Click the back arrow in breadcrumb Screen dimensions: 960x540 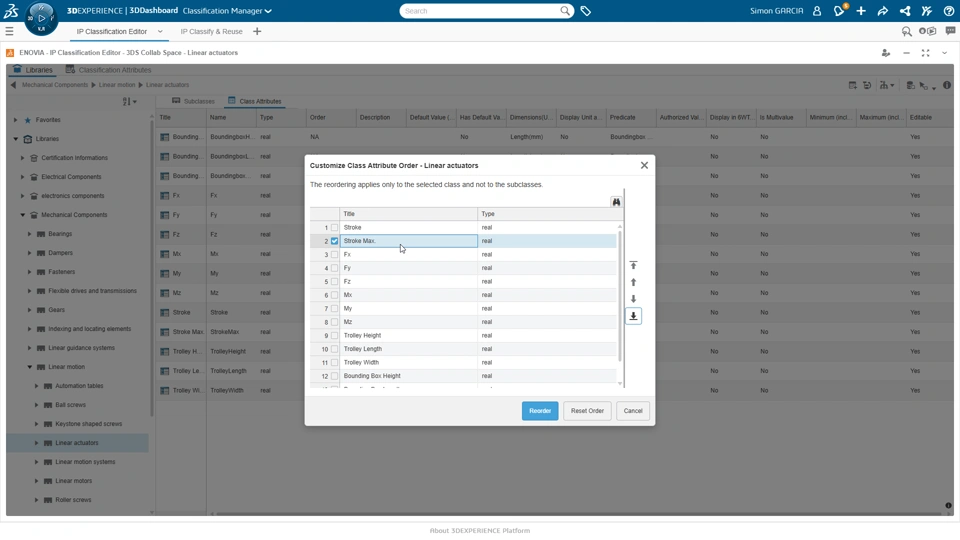[x=13, y=85]
